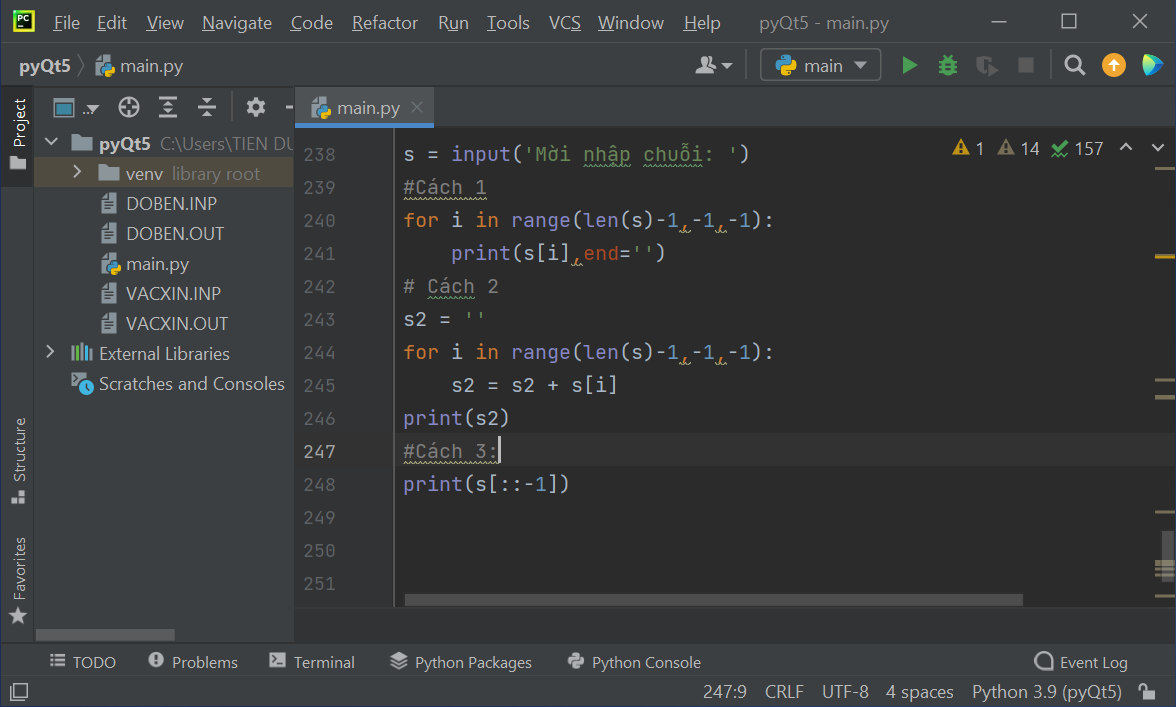Collapse the pyQt5 project root folder
The height and width of the screenshot is (707, 1176).
(52, 142)
